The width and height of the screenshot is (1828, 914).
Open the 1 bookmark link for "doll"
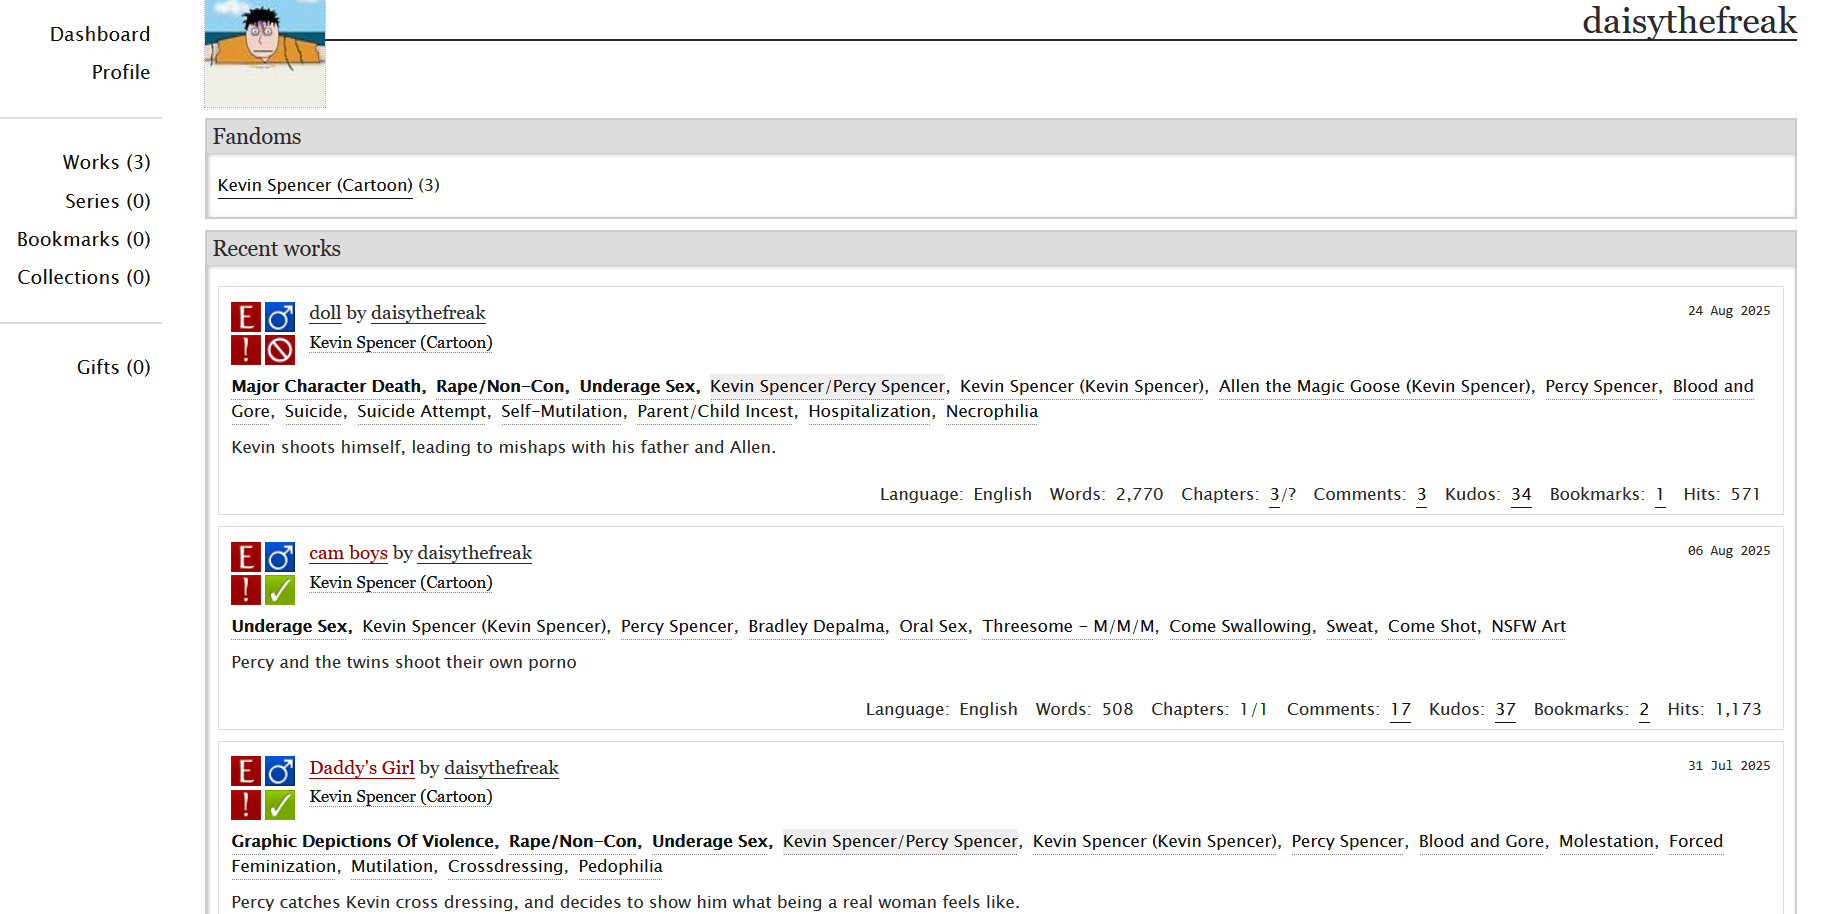point(1660,494)
